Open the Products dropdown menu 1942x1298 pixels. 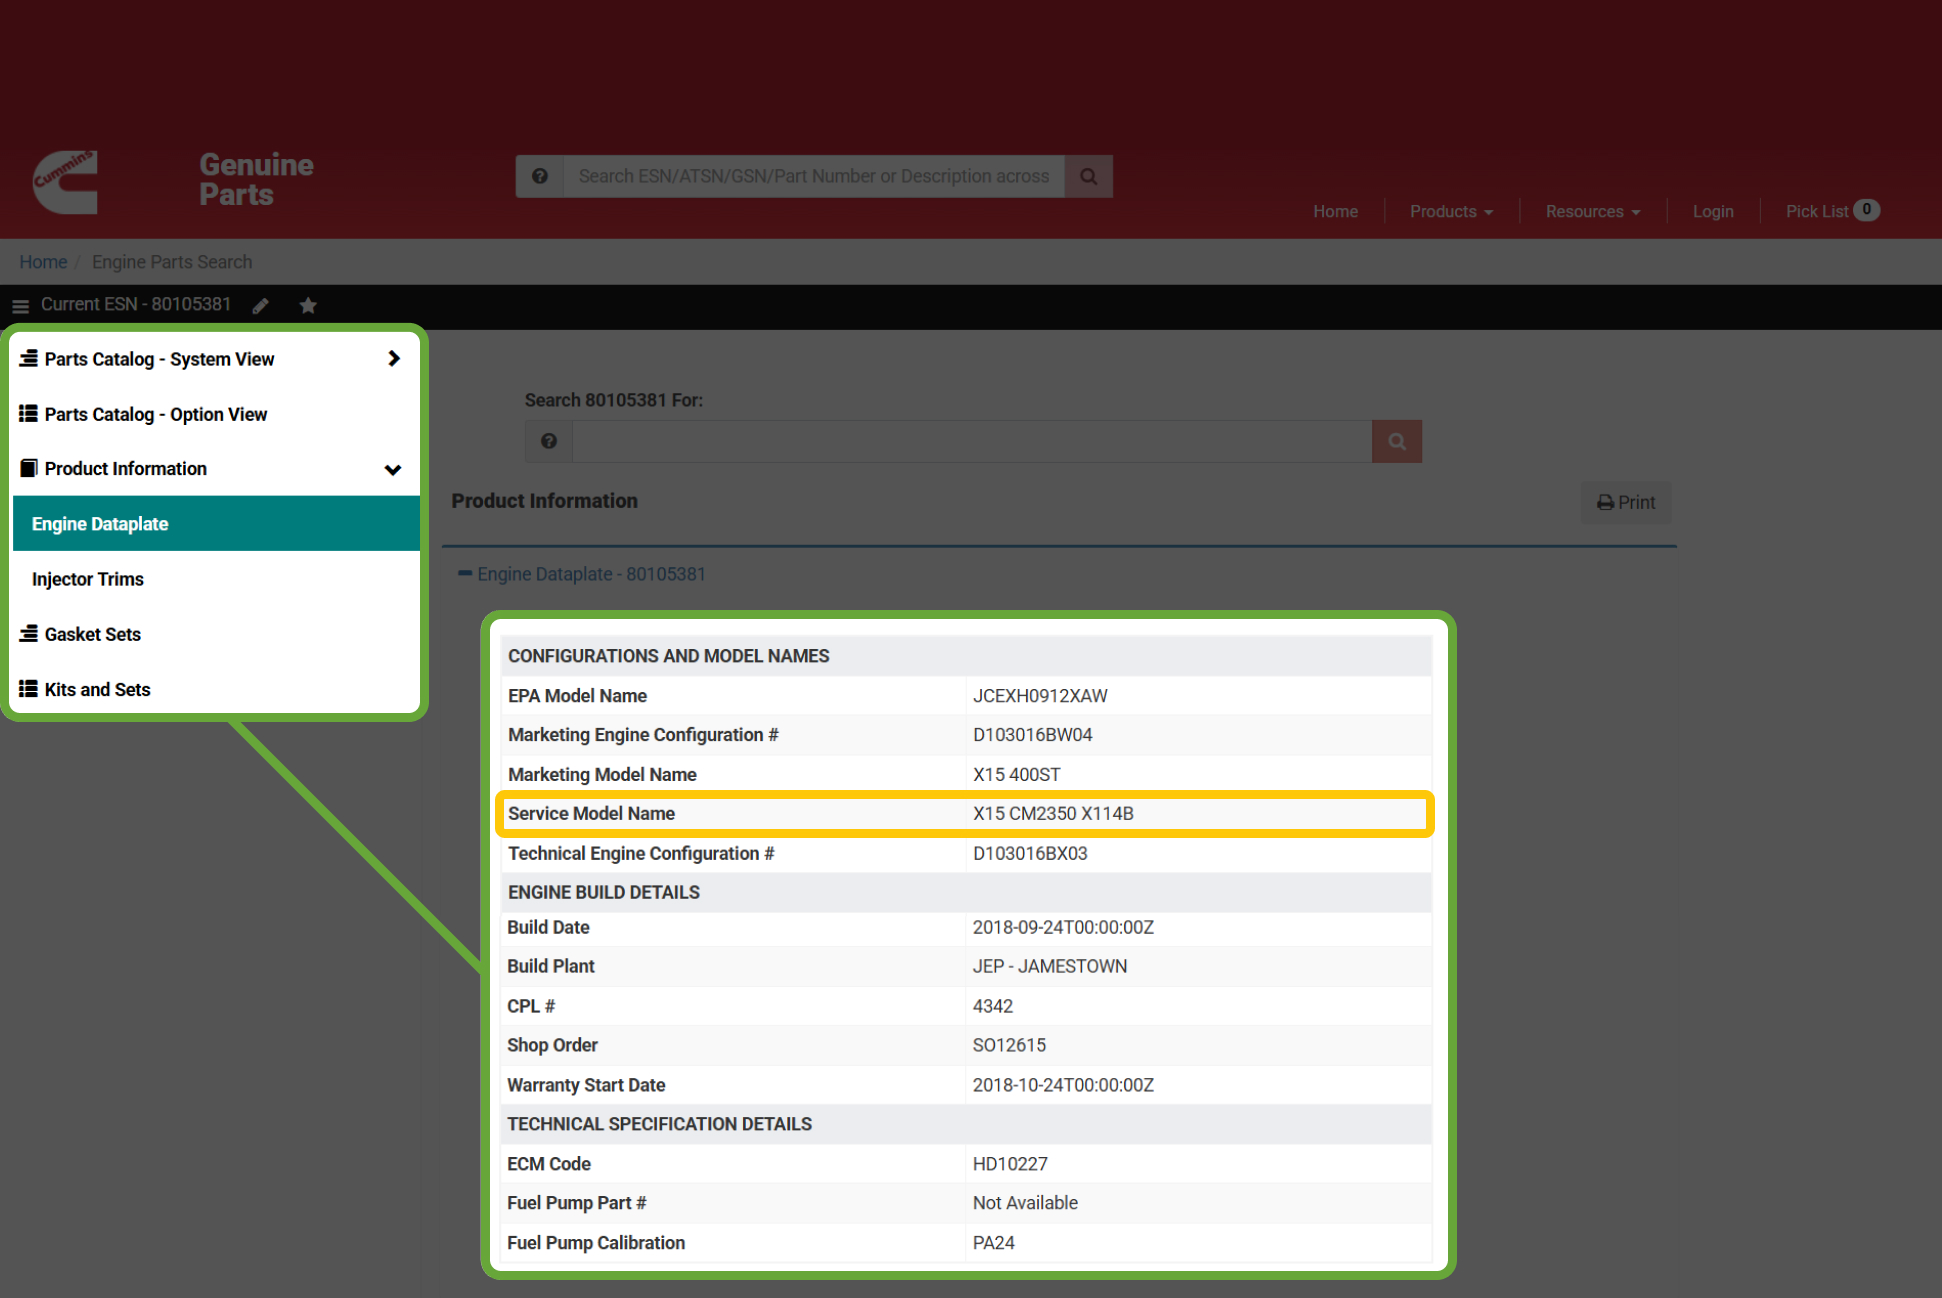(1450, 211)
